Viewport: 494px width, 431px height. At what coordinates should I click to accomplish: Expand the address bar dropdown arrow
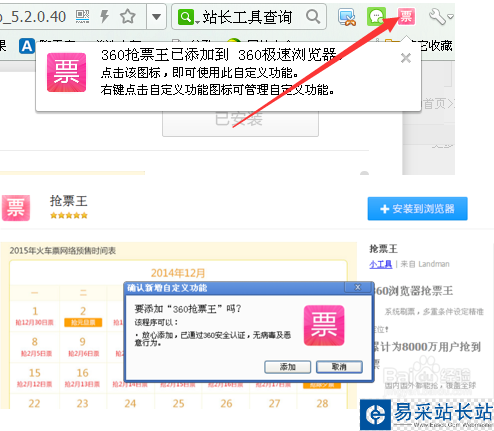156,16
